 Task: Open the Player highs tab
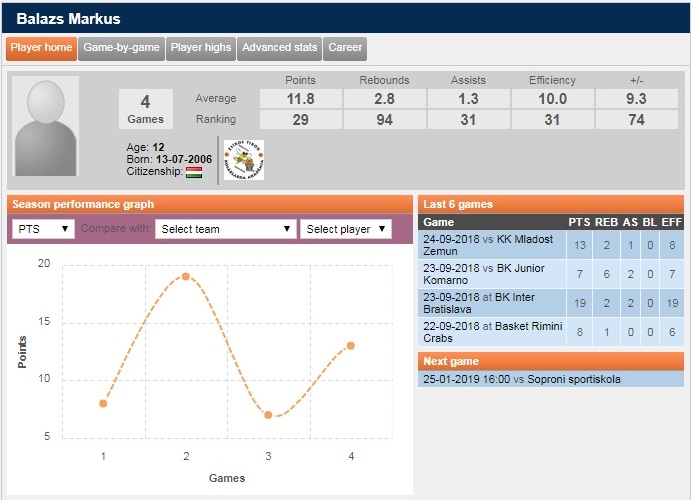pyautogui.click(x=200, y=48)
